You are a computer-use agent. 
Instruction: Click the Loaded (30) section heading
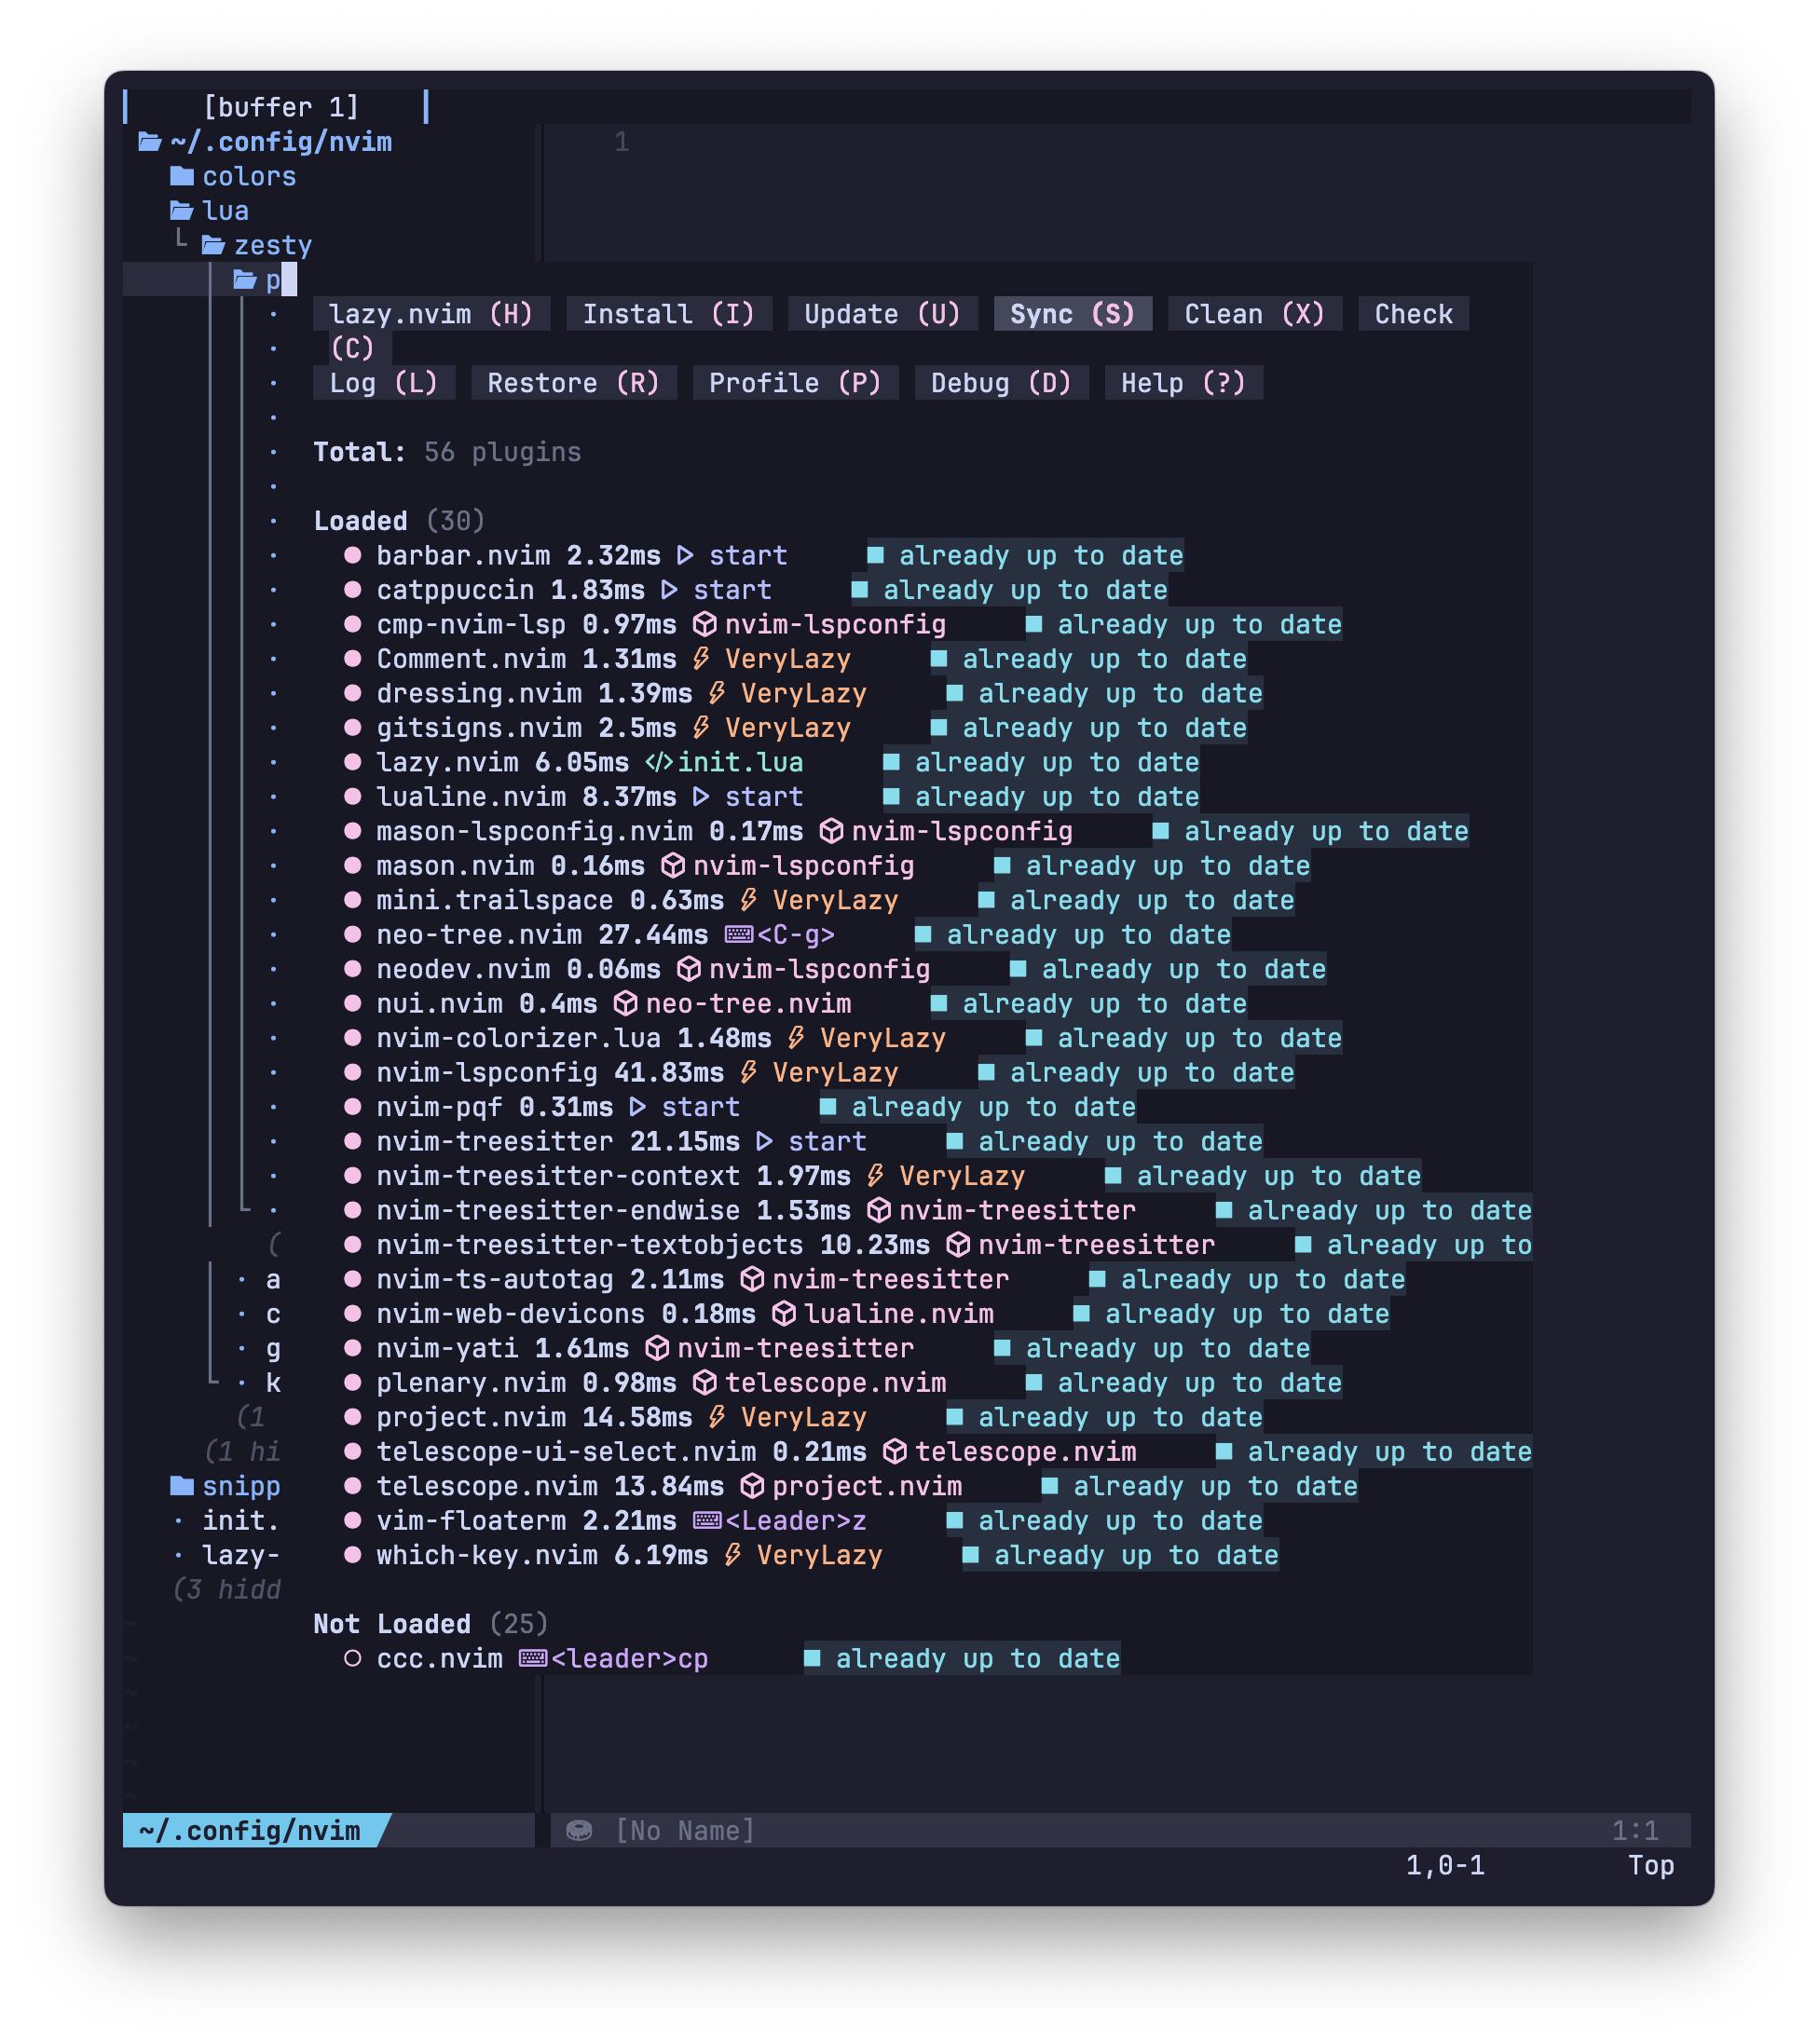[x=399, y=521]
